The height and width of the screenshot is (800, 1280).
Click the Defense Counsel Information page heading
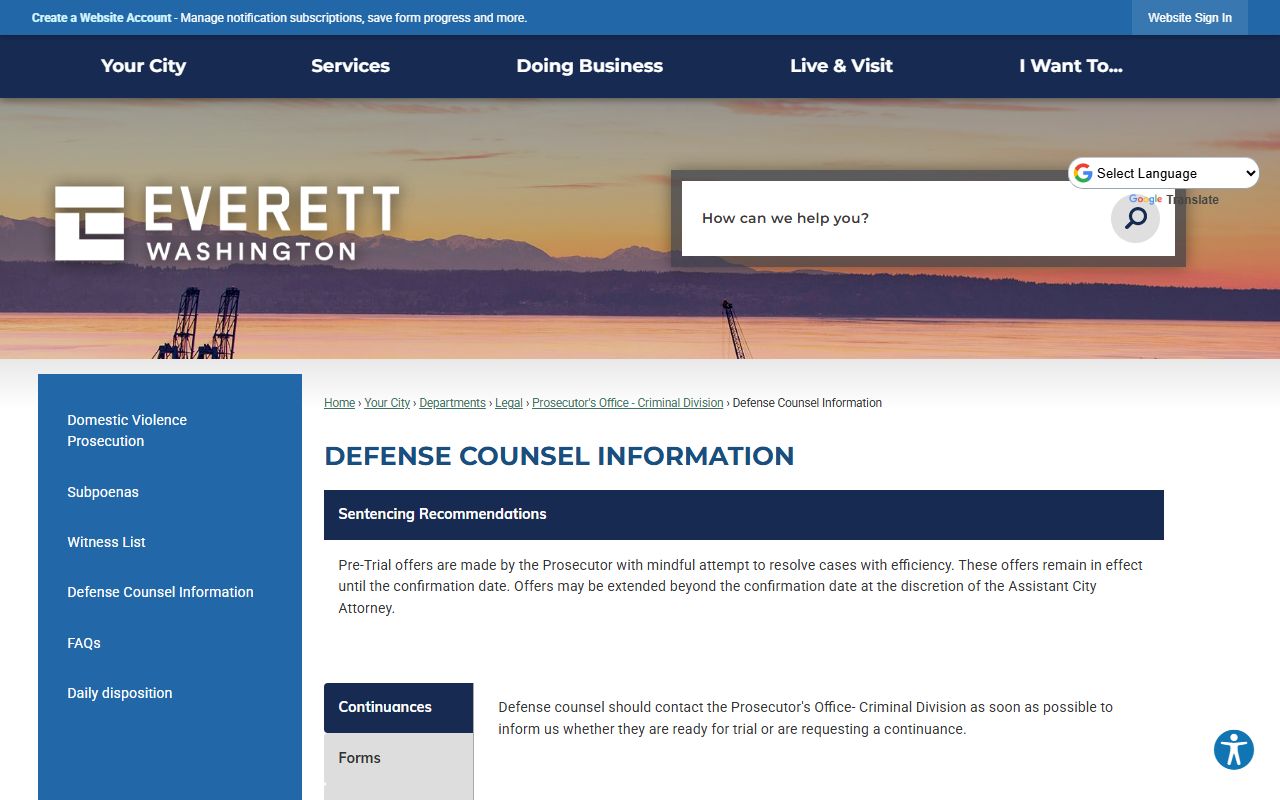click(x=559, y=456)
